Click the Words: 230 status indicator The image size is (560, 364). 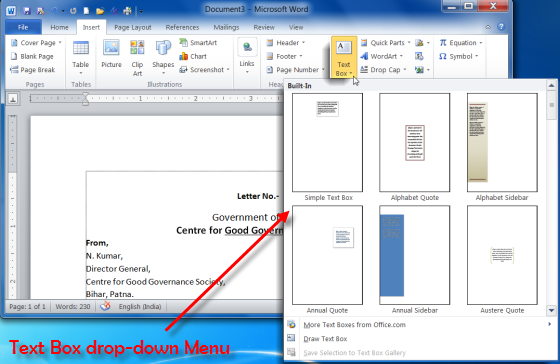pos(72,306)
